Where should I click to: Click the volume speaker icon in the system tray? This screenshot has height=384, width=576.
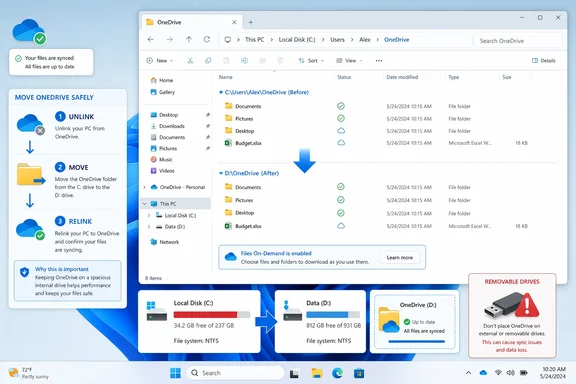click(511, 373)
